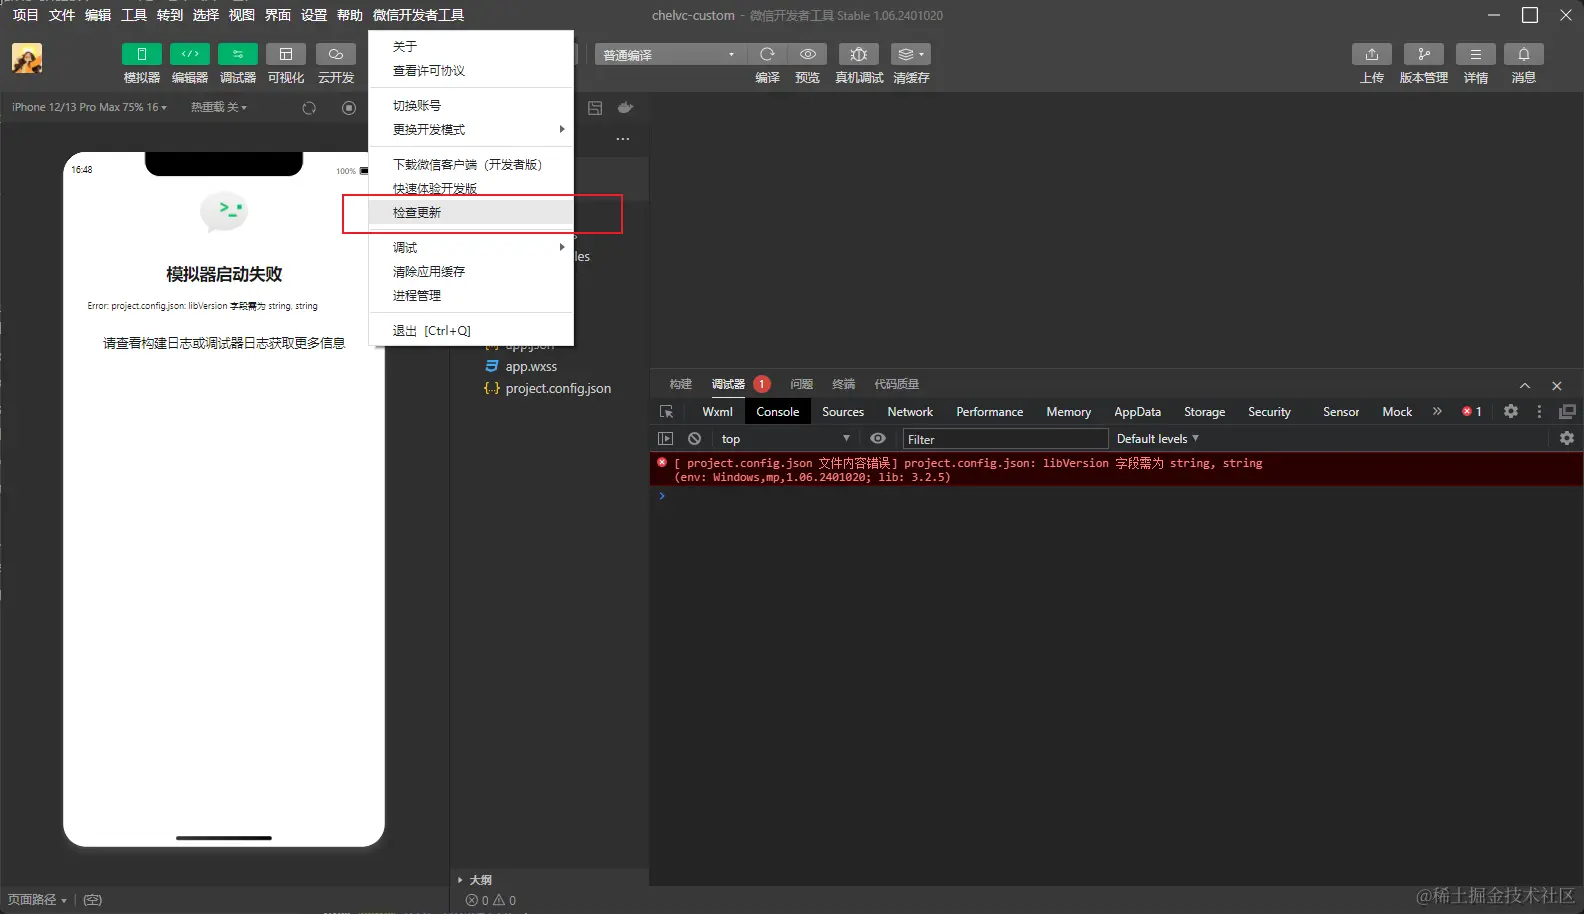The width and height of the screenshot is (1584, 914).
Task: Open the 云开发 cloud development panel
Action: click(336, 54)
